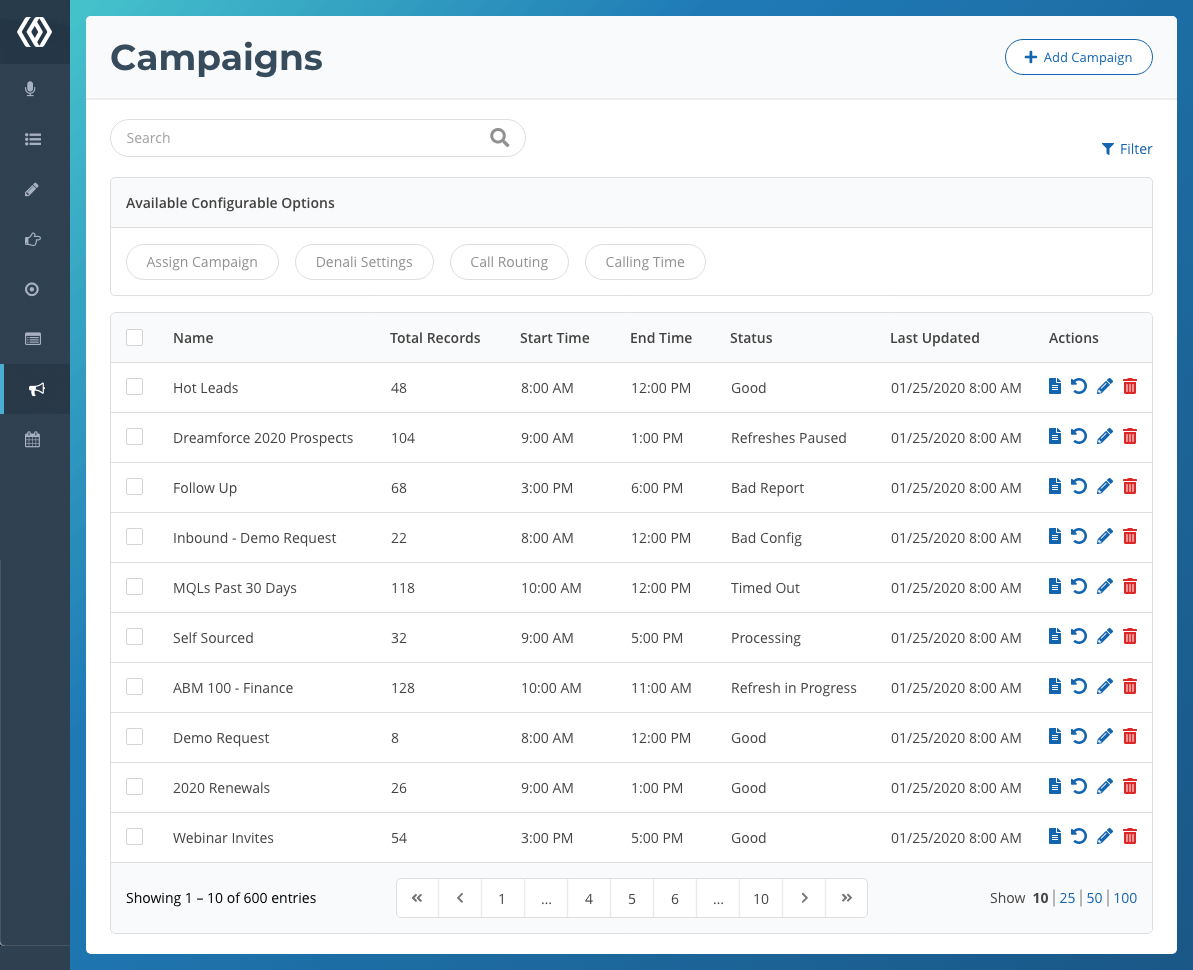The image size is (1193, 970).
Task: Check the MQLs Past 30 Days checkbox
Action: (135, 587)
